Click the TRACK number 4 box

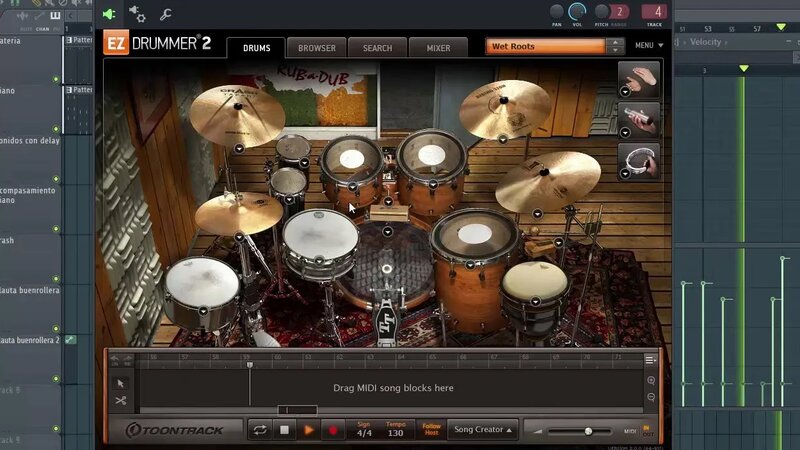(655, 12)
